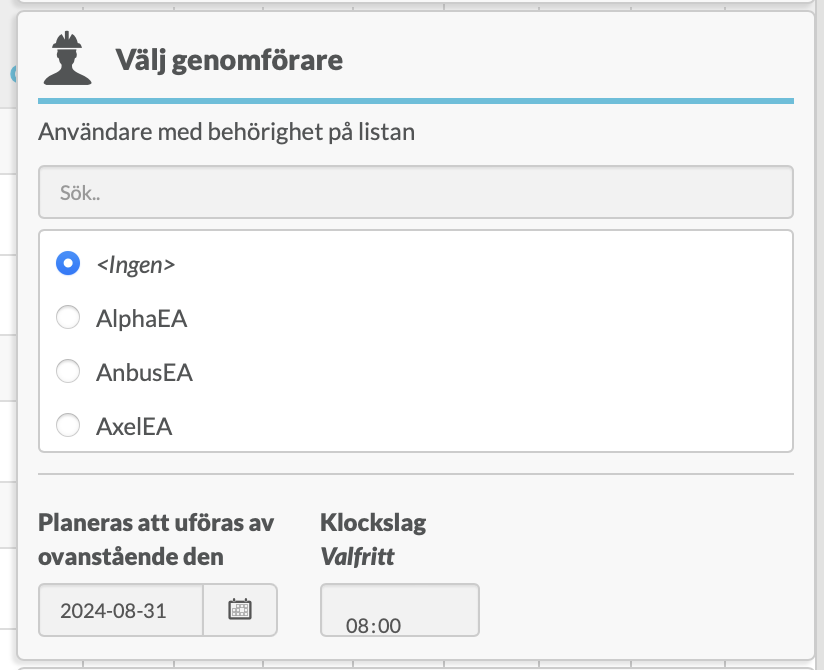Choose the AlphaEA radio button
The height and width of the screenshot is (670, 824).
(68, 318)
